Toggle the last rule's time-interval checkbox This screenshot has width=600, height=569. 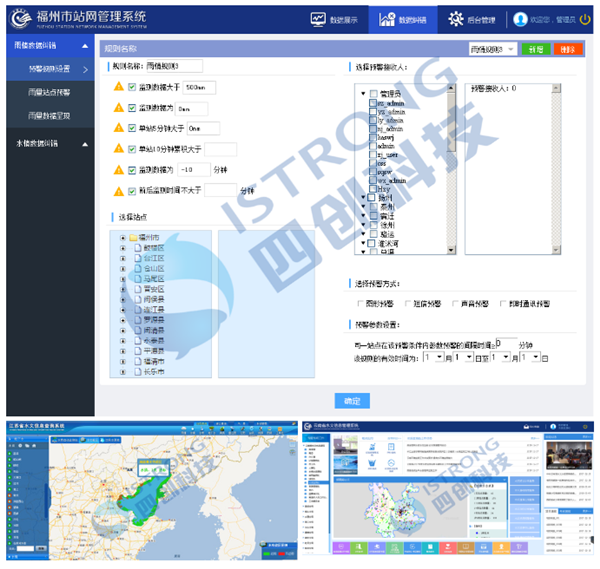(x=132, y=191)
